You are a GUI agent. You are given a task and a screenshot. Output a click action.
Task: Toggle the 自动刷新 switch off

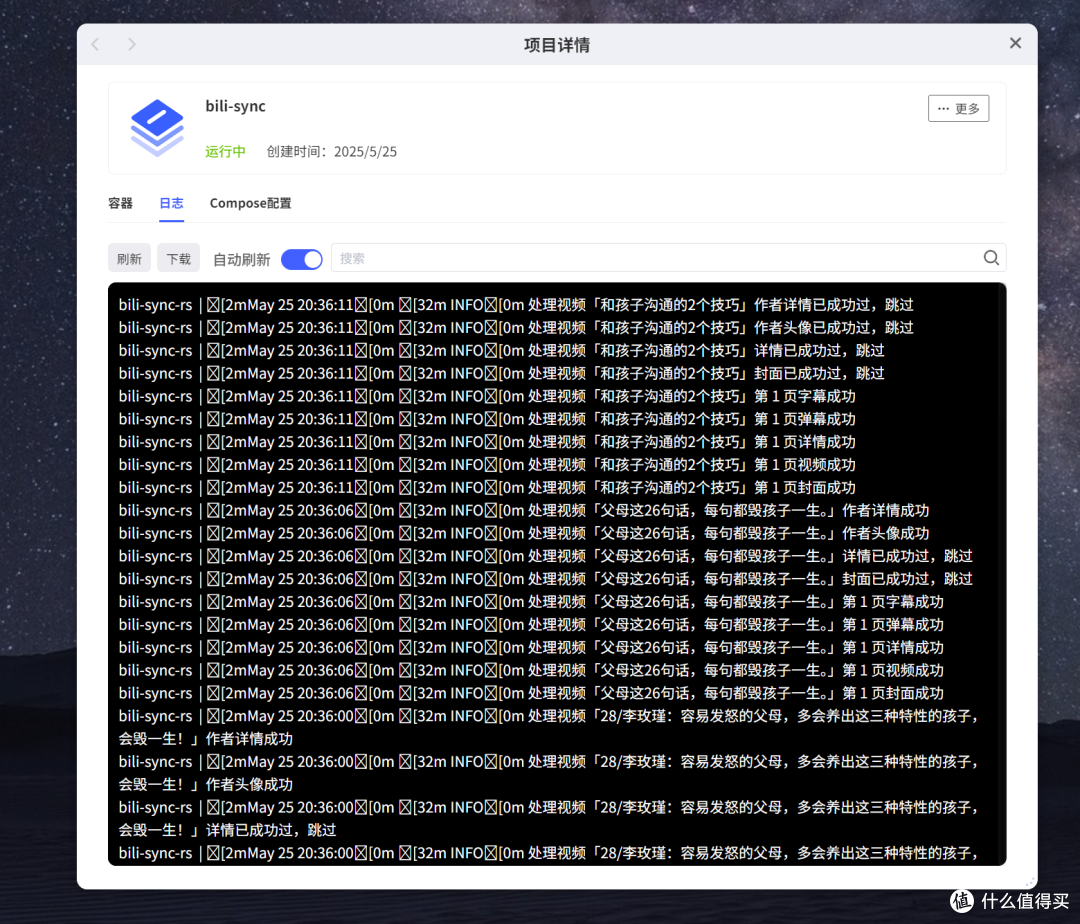(302, 260)
